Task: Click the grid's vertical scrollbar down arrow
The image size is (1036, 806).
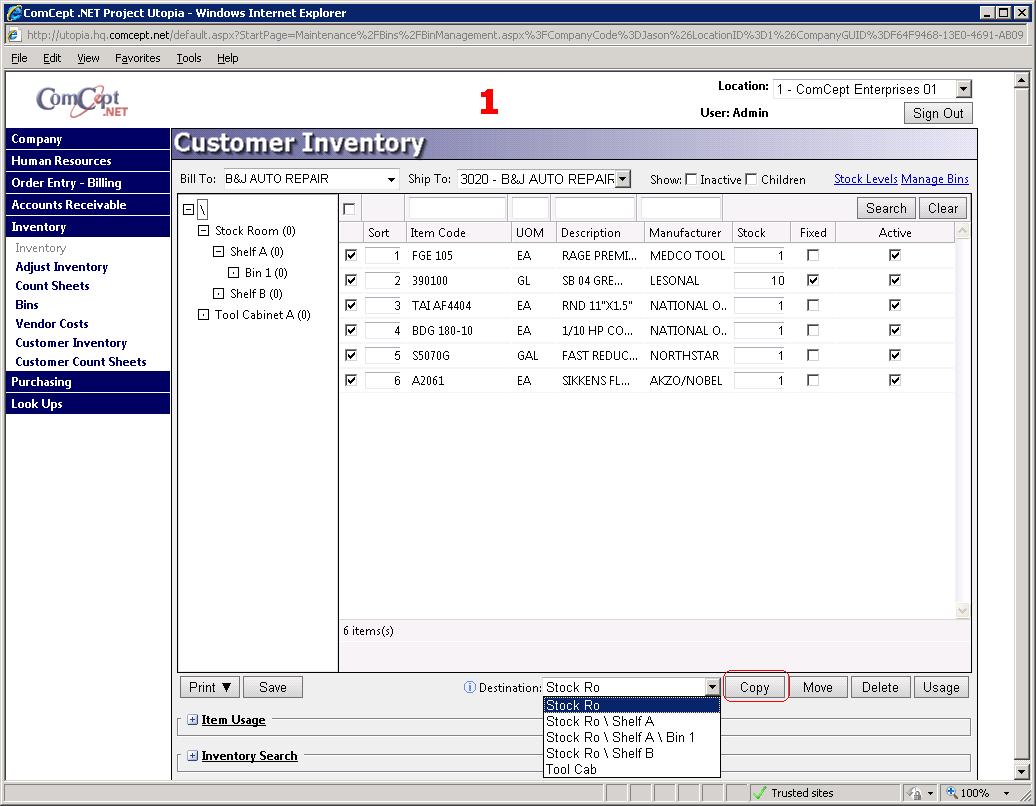Action: click(963, 610)
